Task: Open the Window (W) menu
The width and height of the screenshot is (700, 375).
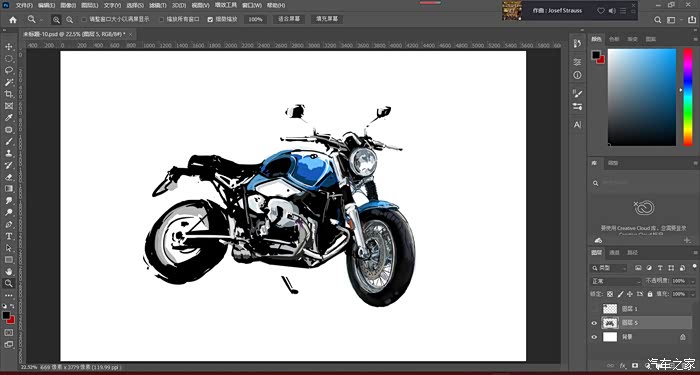Action: coord(252,5)
